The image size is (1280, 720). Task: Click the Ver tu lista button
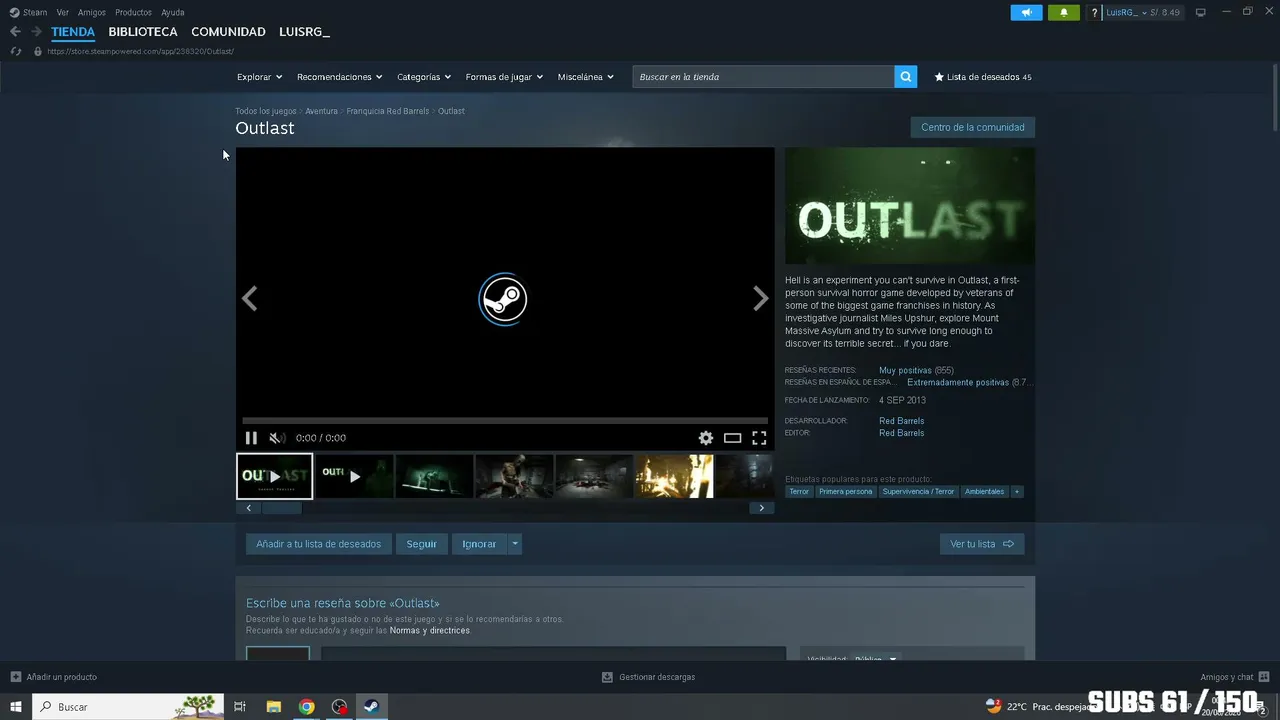click(982, 544)
